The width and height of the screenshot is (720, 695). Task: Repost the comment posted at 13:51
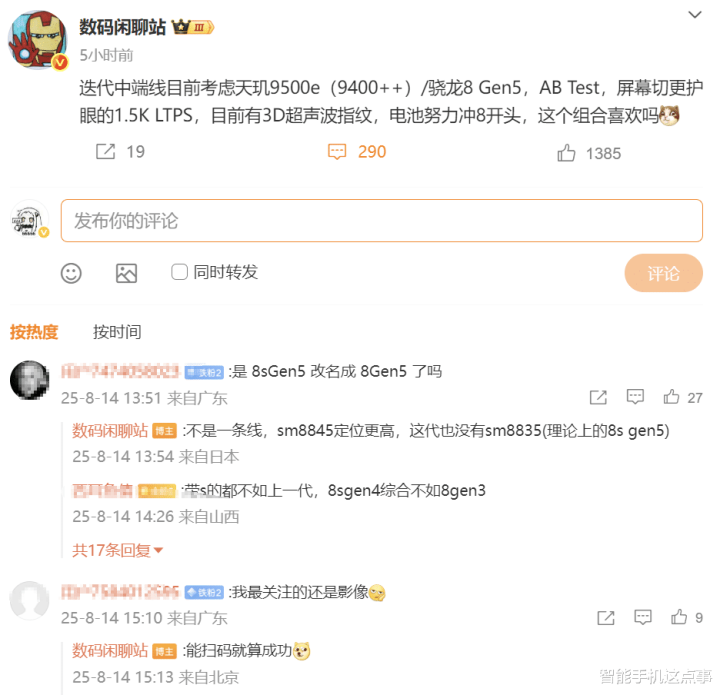click(x=598, y=397)
